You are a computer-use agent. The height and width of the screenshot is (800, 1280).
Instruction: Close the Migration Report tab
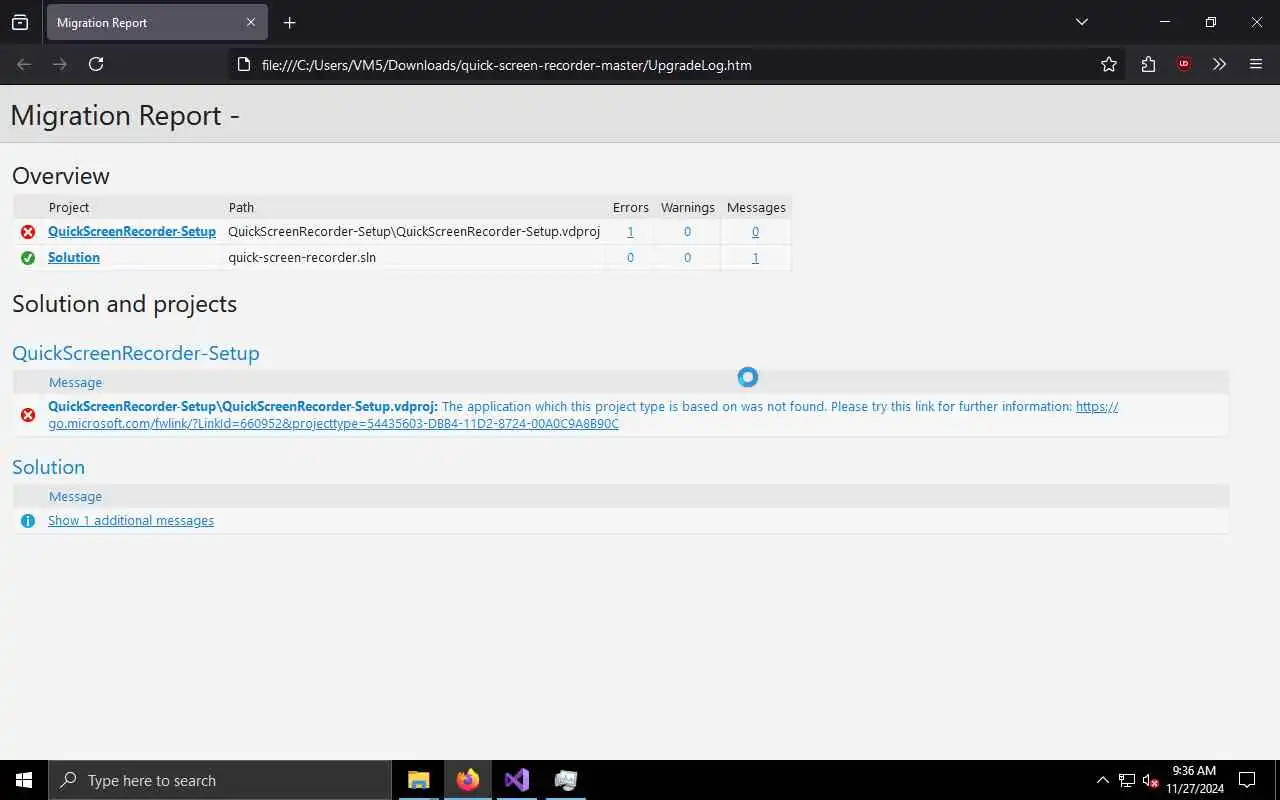[x=251, y=22]
